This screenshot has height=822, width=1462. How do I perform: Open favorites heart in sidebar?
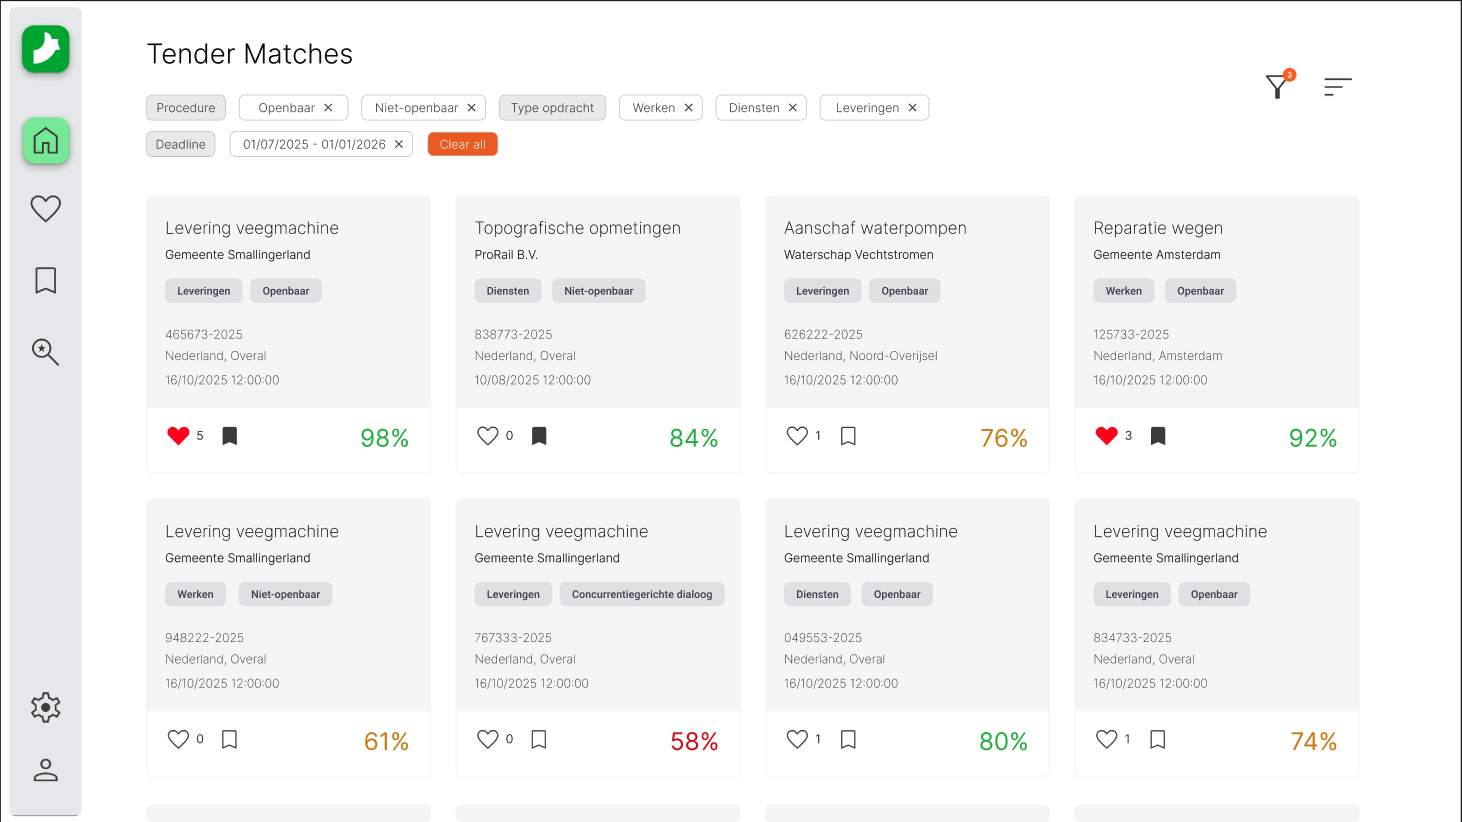(x=46, y=208)
